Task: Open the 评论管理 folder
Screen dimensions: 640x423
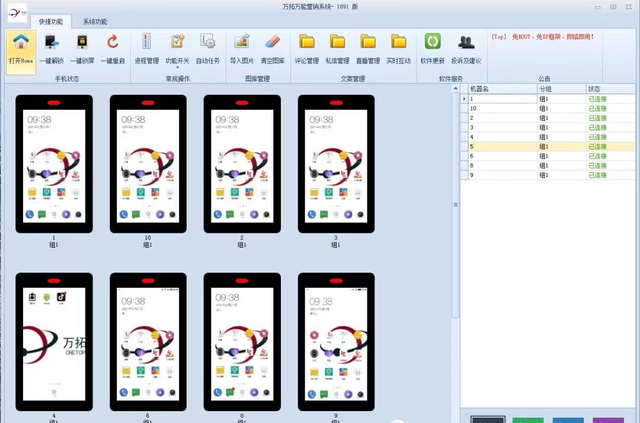Action: click(307, 46)
